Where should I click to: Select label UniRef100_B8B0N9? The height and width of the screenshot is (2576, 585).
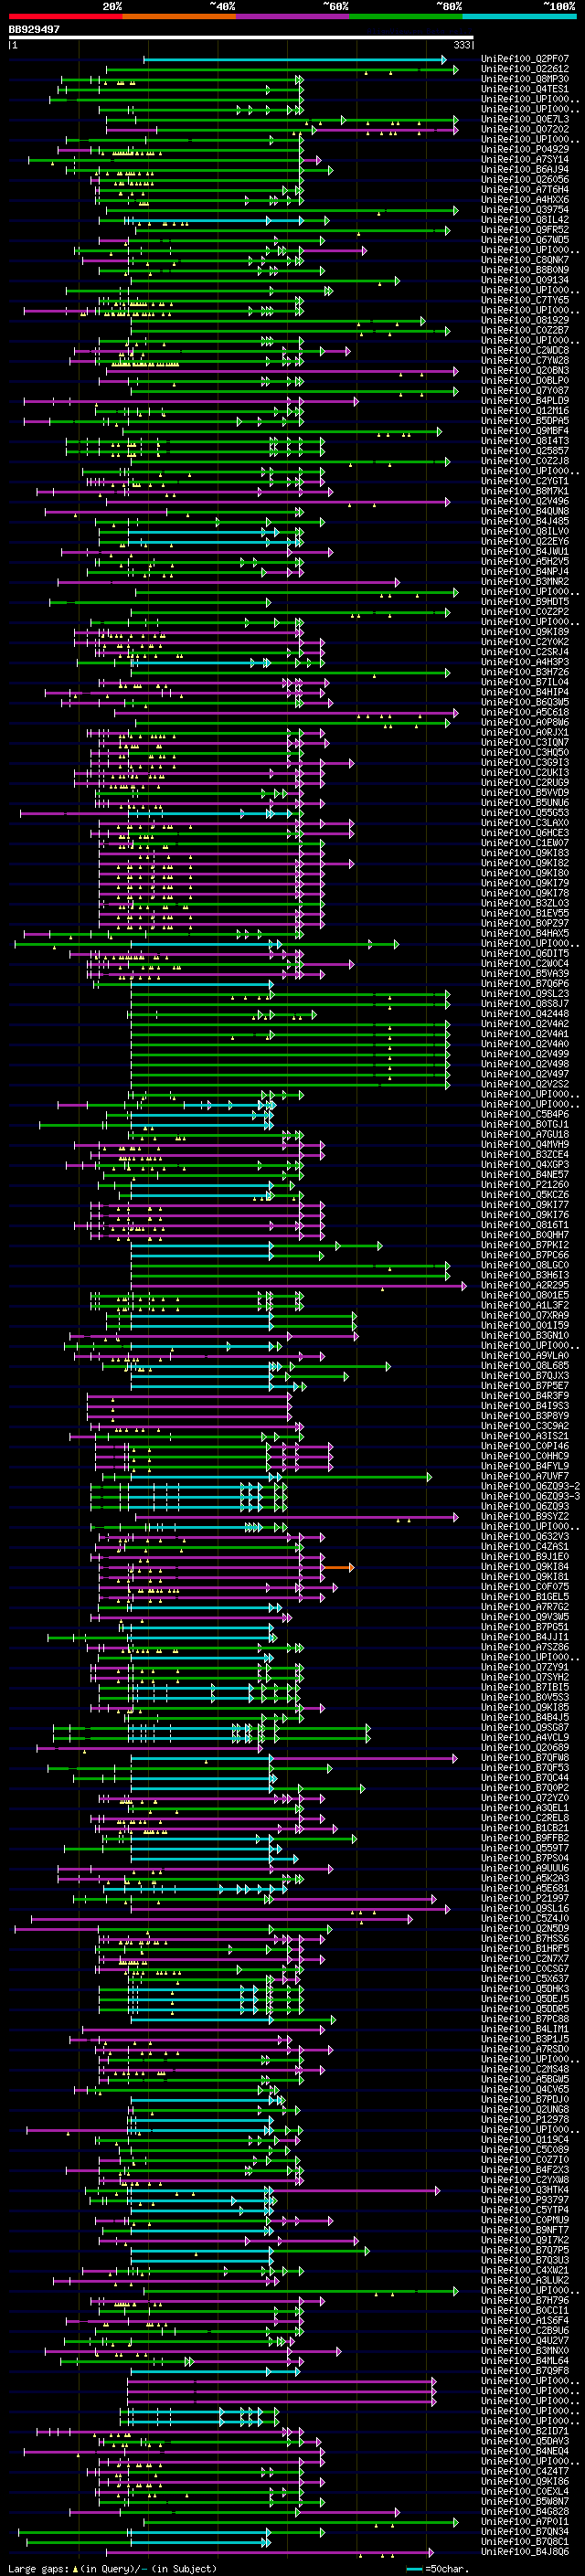tap(524, 270)
